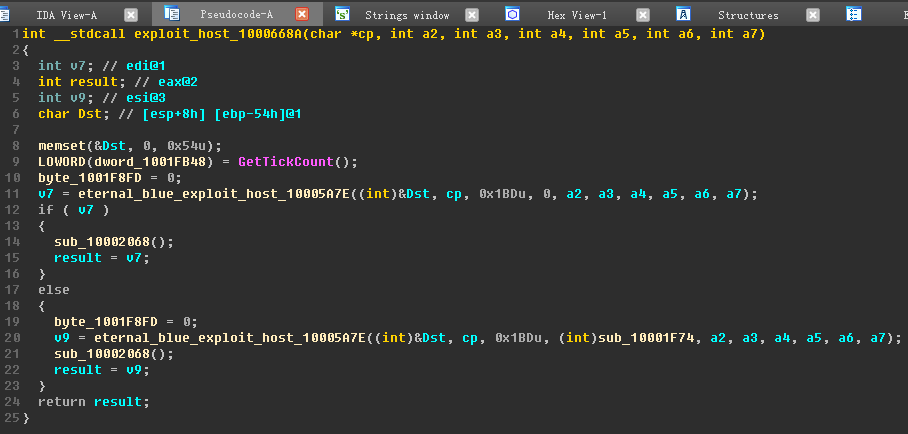
Task: Click the Structures tab 'A' icon
Action: [x=683, y=14]
